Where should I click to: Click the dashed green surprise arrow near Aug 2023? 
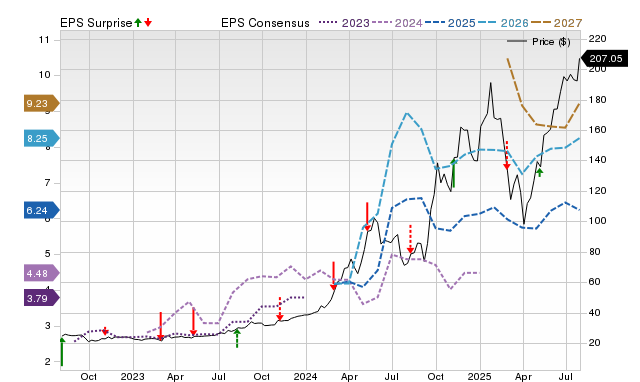coord(237,338)
